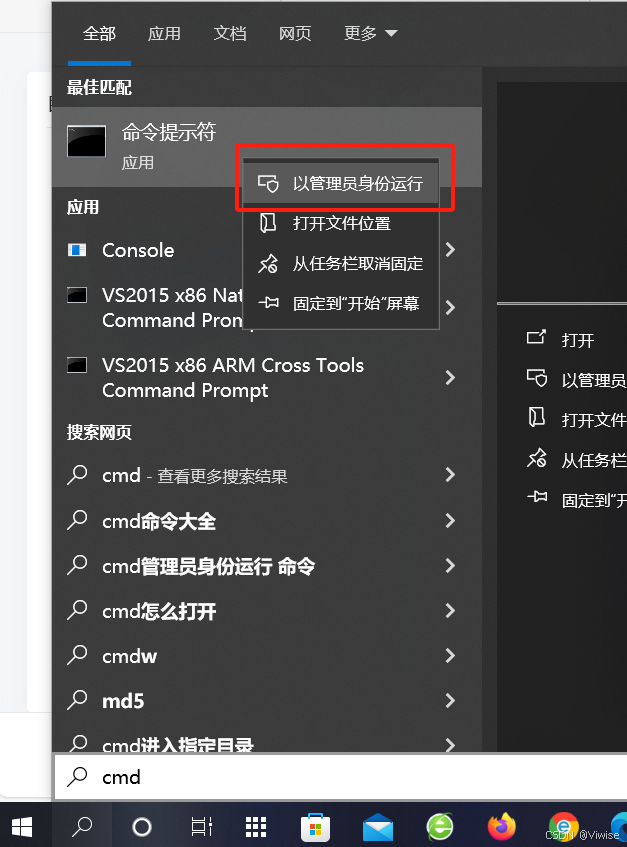Click the 命令提示符 app icon
The height and width of the screenshot is (847, 627).
(x=86, y=141)
